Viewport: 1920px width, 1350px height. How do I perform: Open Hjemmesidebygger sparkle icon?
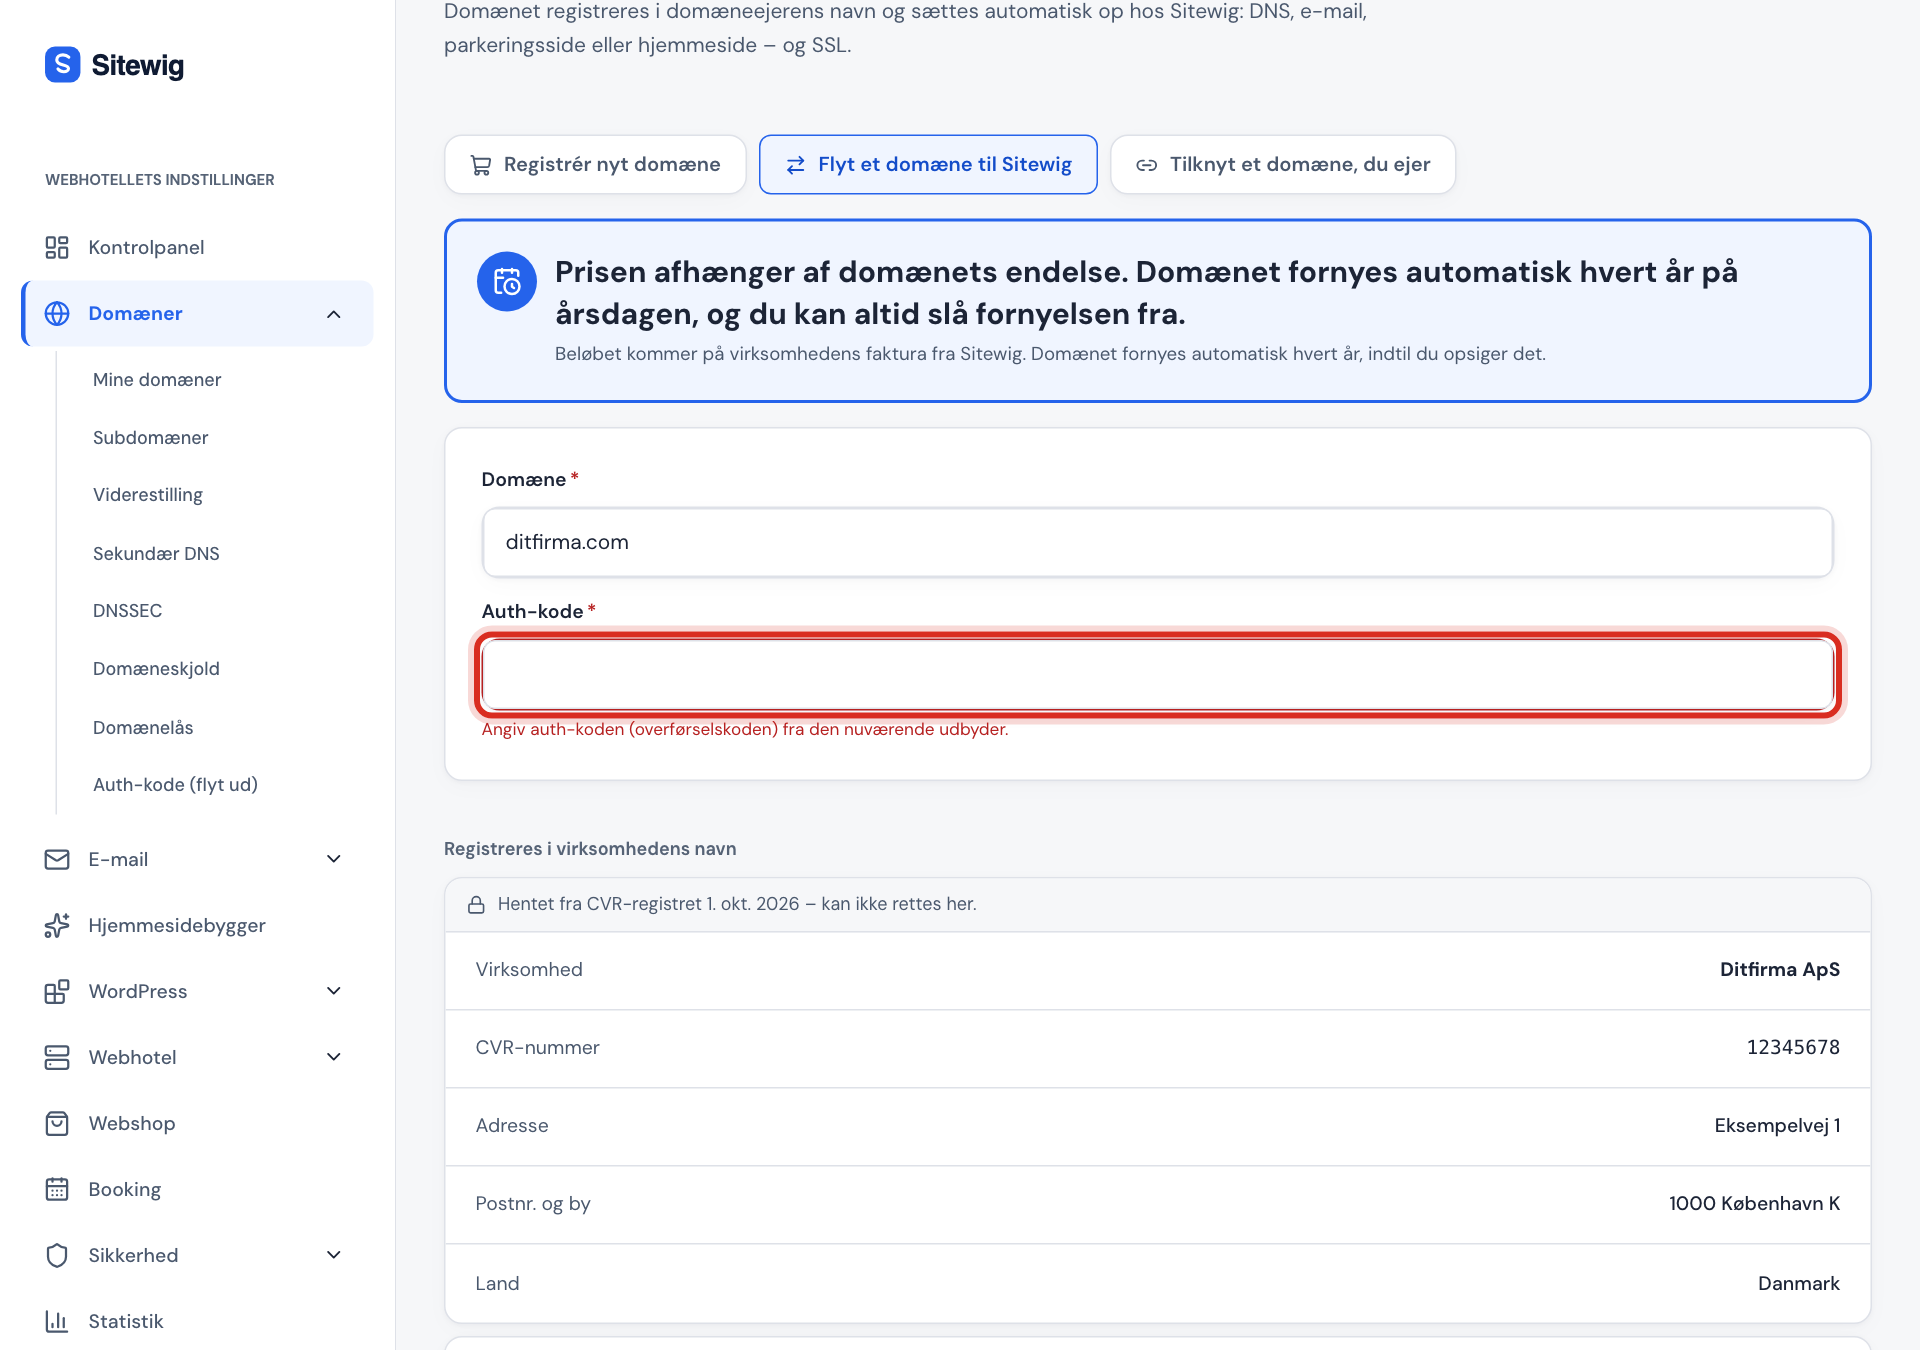57,925
